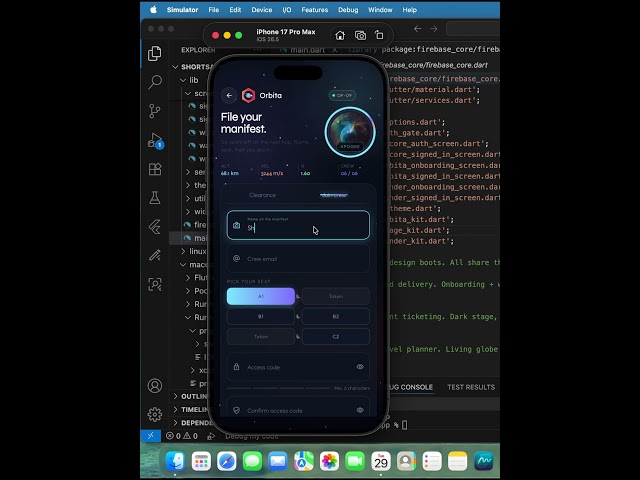
Task: Select seat B1
Action: coord(261,316)
